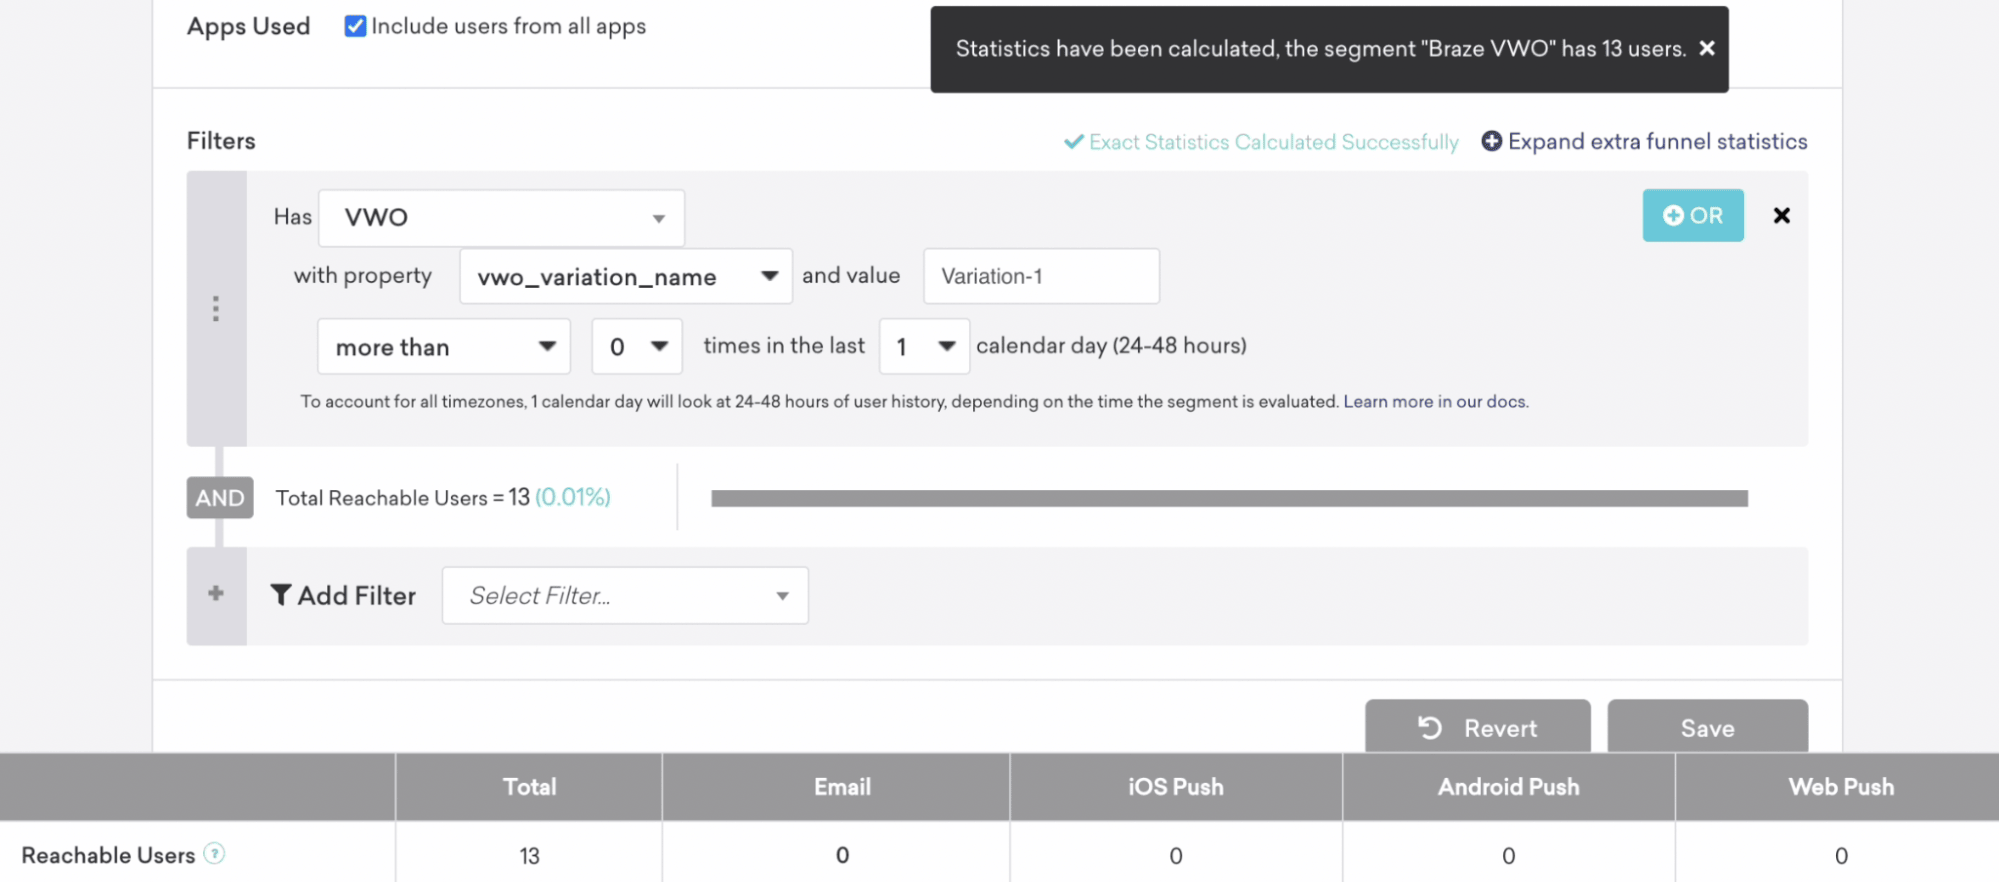Screen dimensions: 1999x883
Task: Open the 'Learn more in our docs' link
Action: tap(1435, 402)
